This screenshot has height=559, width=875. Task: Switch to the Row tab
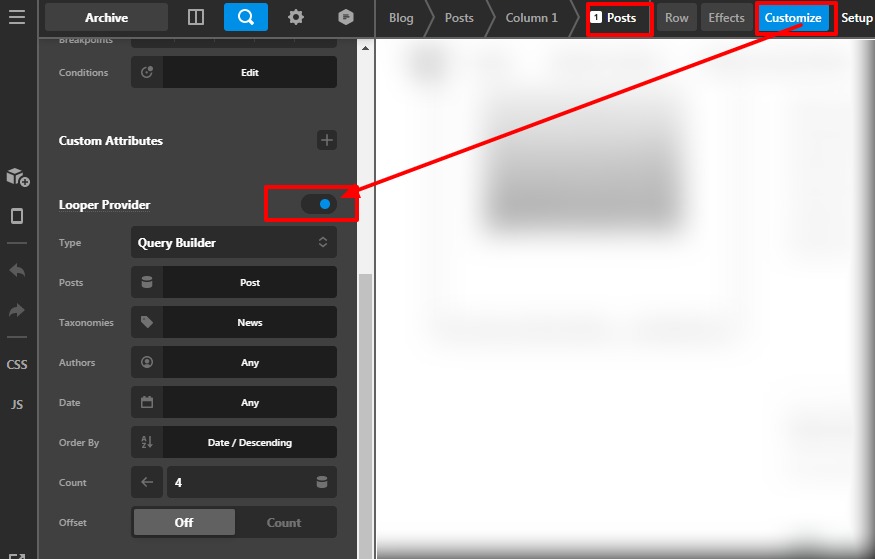pyautogui.click(x=676, y=18)
